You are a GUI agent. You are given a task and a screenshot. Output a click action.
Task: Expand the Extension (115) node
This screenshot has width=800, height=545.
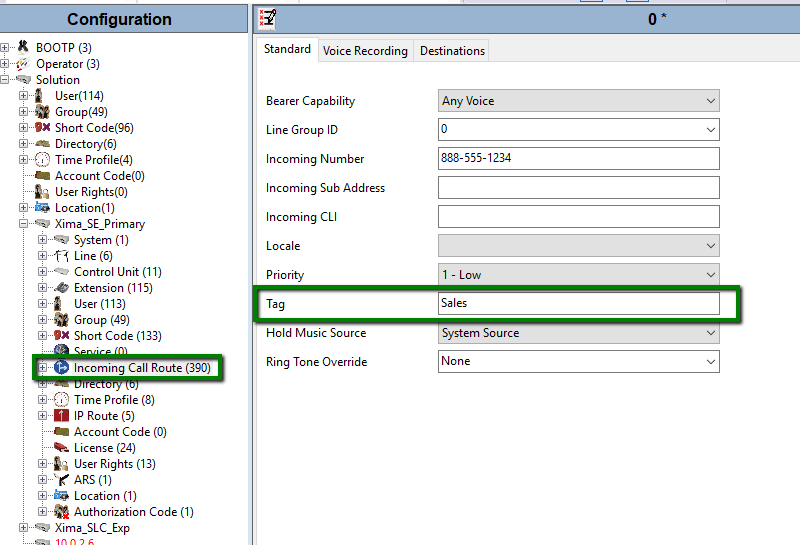point(42,287)
